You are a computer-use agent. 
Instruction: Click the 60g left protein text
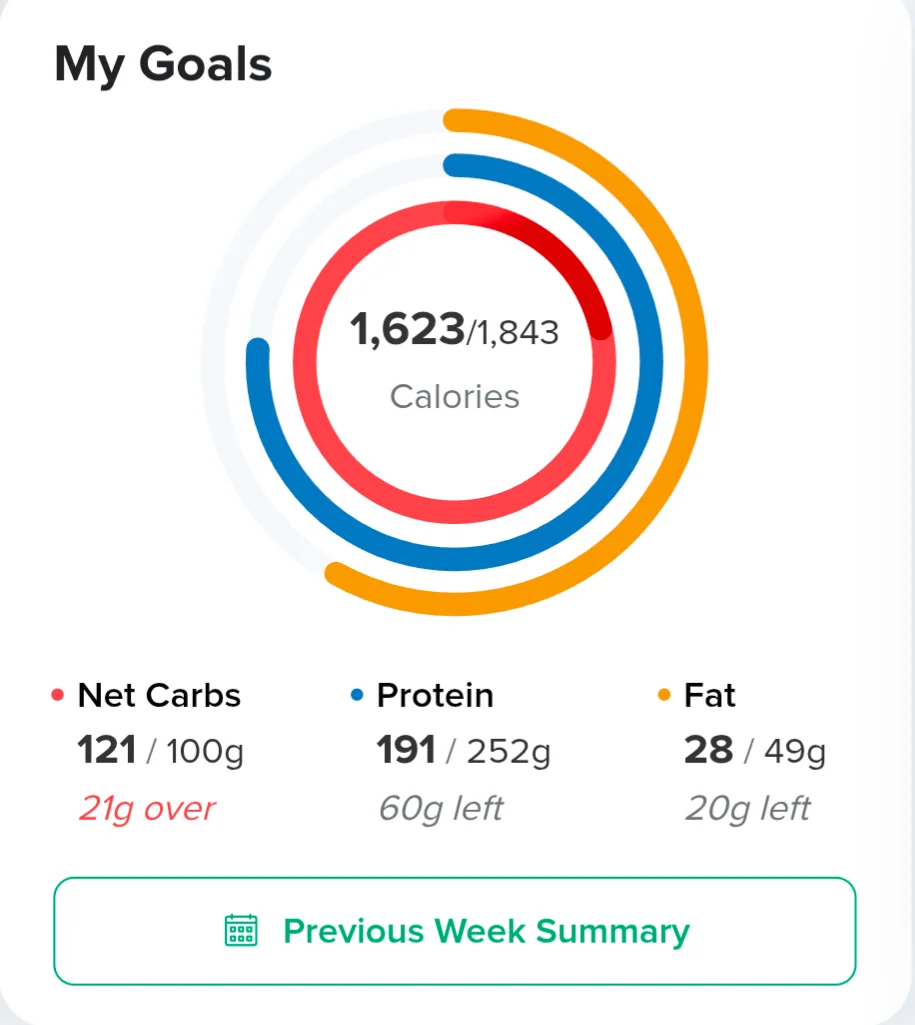pyautogui.click(x=441, y=809)
